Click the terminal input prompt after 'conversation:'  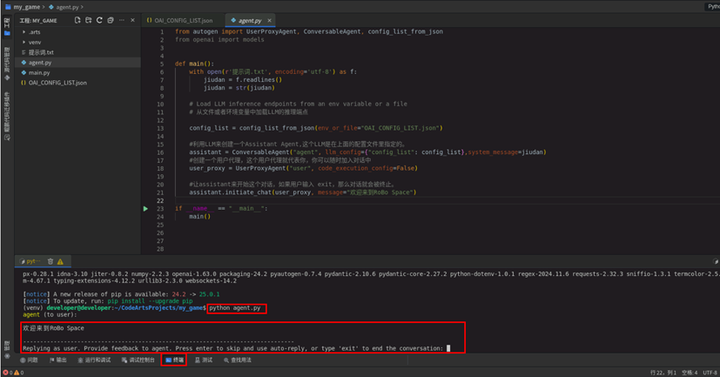[x=449, y=348]
